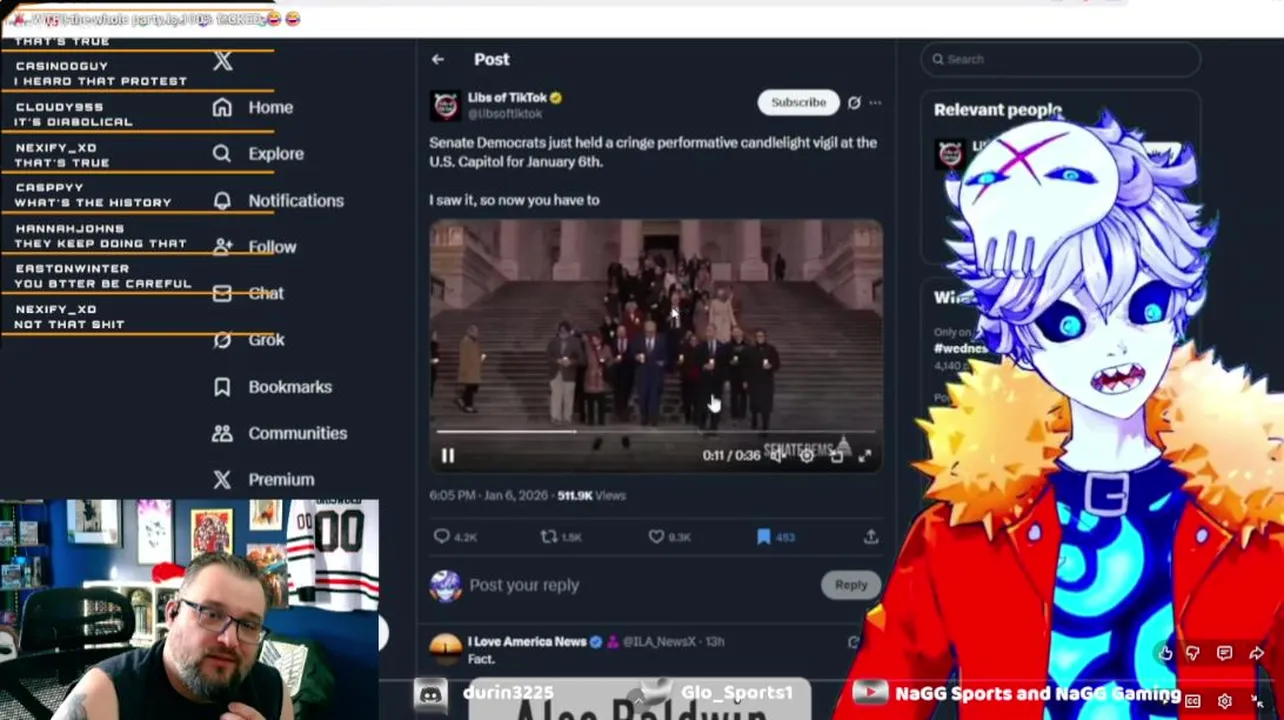Click the X logo in the sidebar
The width and height of the screenshot is (1284, 720).
click(x=223, y=61)
